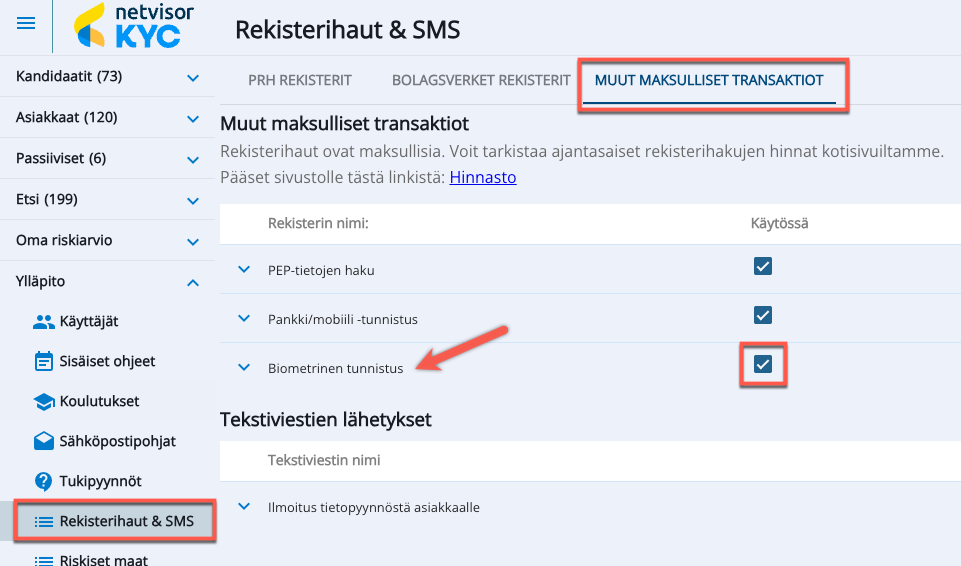Expand Ilmoitus tietopyynnöstä asiakkaalle row

pyautogui.click(x=243, y=507)
